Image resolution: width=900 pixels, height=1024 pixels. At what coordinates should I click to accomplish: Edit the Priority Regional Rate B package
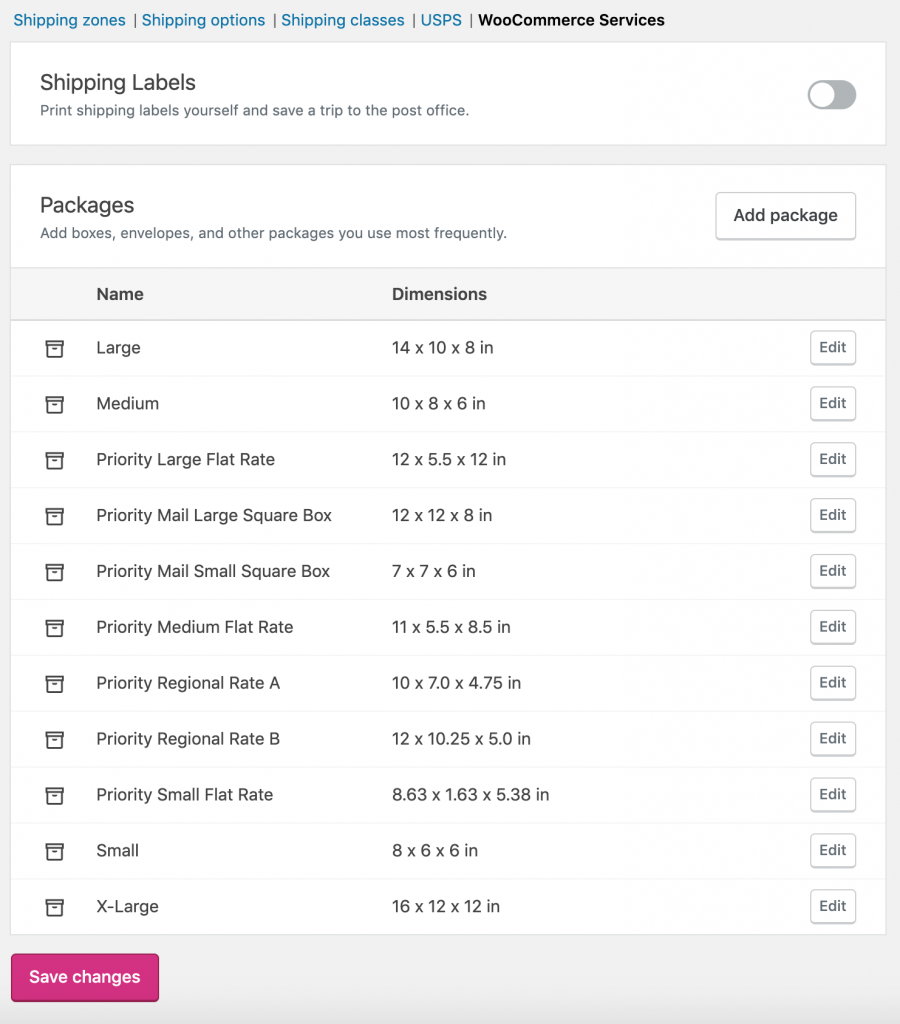coord(833,739)
